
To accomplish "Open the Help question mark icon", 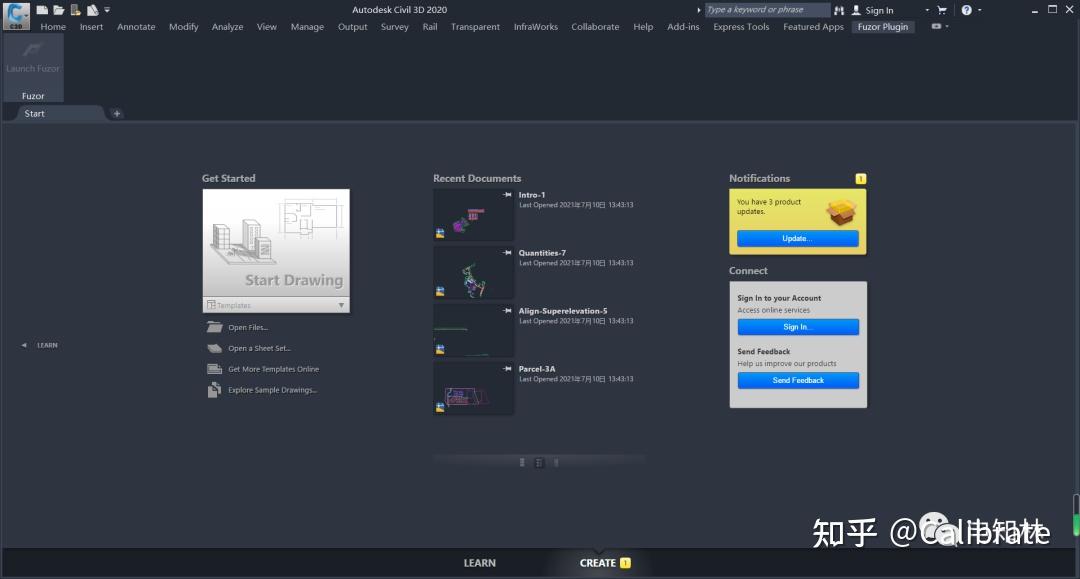I will coord(965,9).
